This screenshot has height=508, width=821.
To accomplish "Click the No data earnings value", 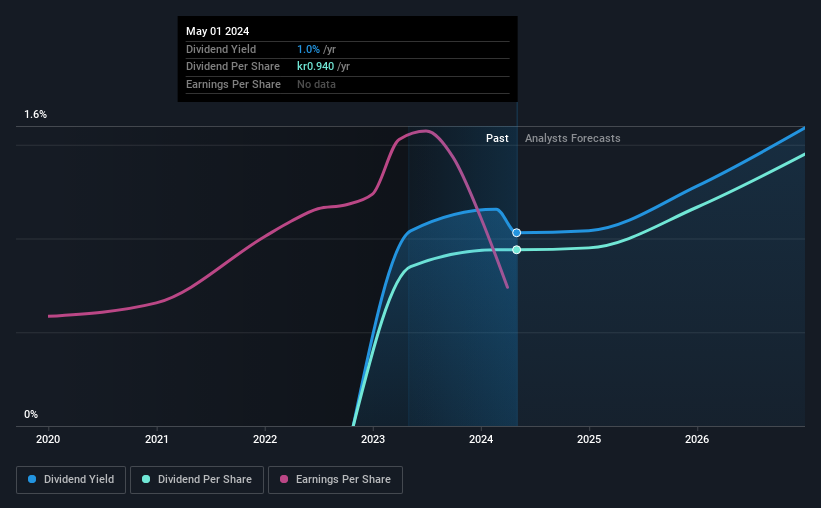I will (x=316, y=84).
